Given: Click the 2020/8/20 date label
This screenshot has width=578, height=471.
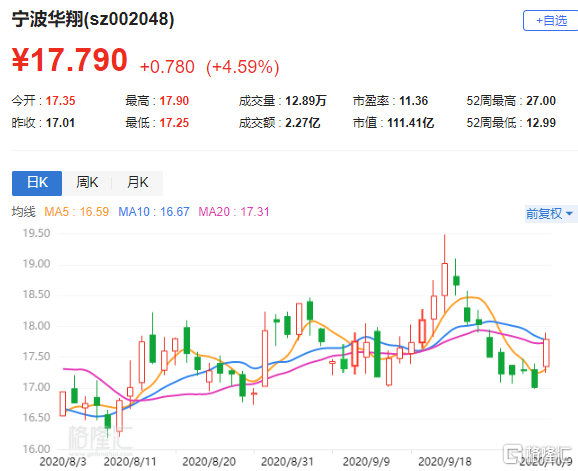Looking at the screenshot, I should click(209, 462).
